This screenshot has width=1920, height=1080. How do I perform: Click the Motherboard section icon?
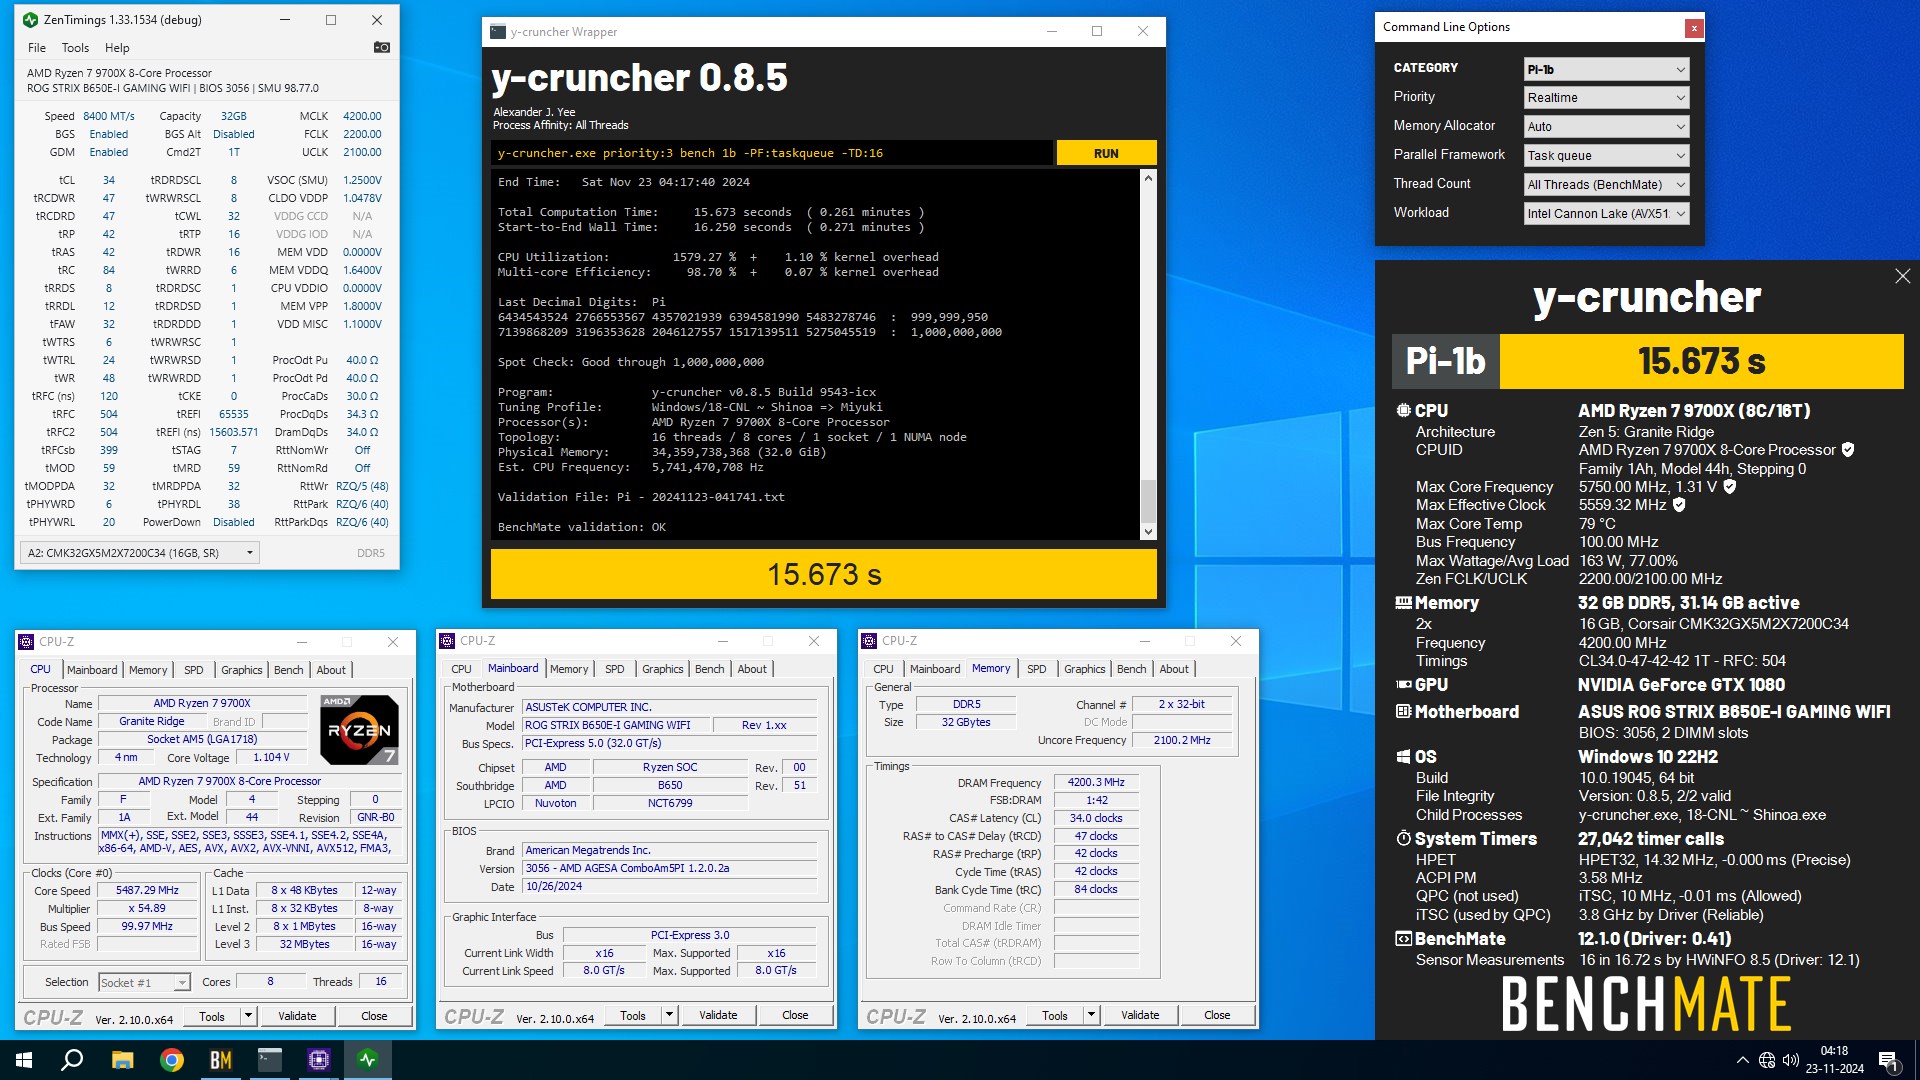[1403, 712]
